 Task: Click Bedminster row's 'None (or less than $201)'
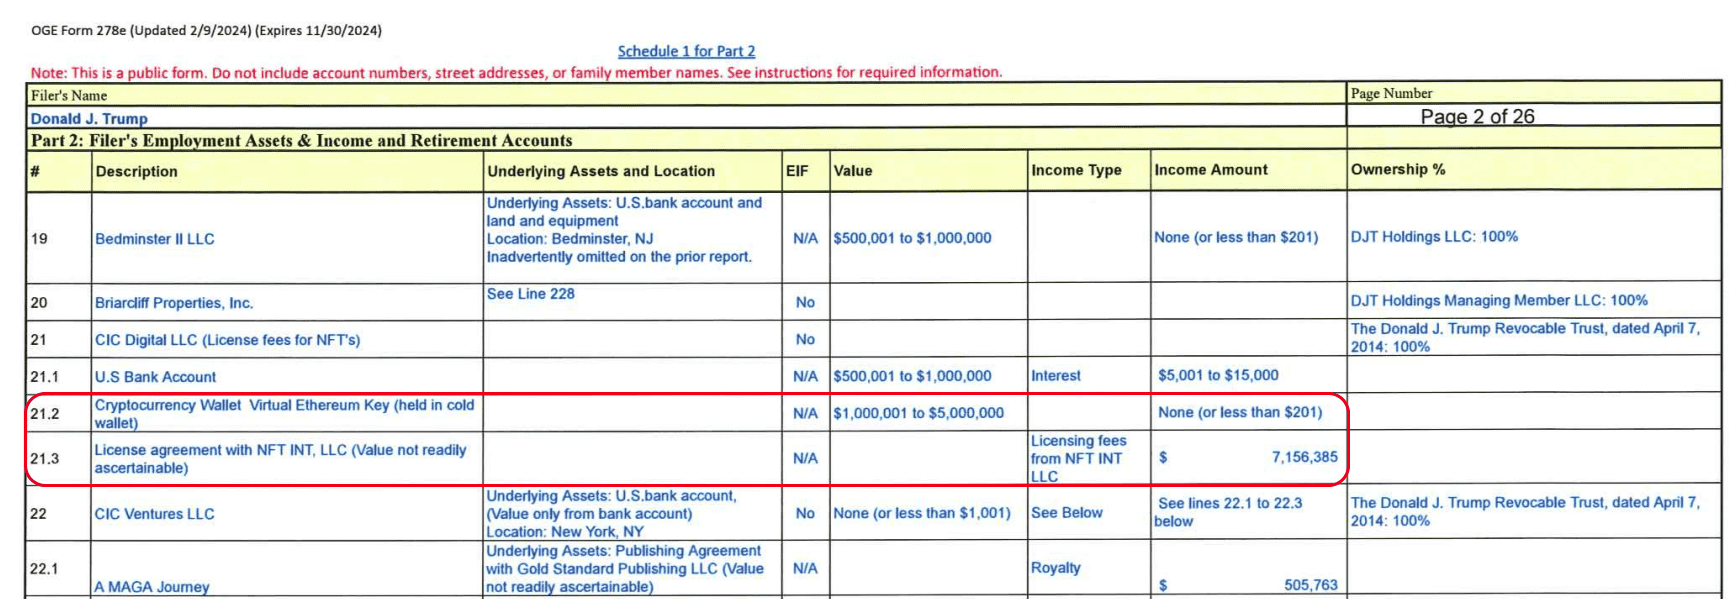[x=1236, y=237]
